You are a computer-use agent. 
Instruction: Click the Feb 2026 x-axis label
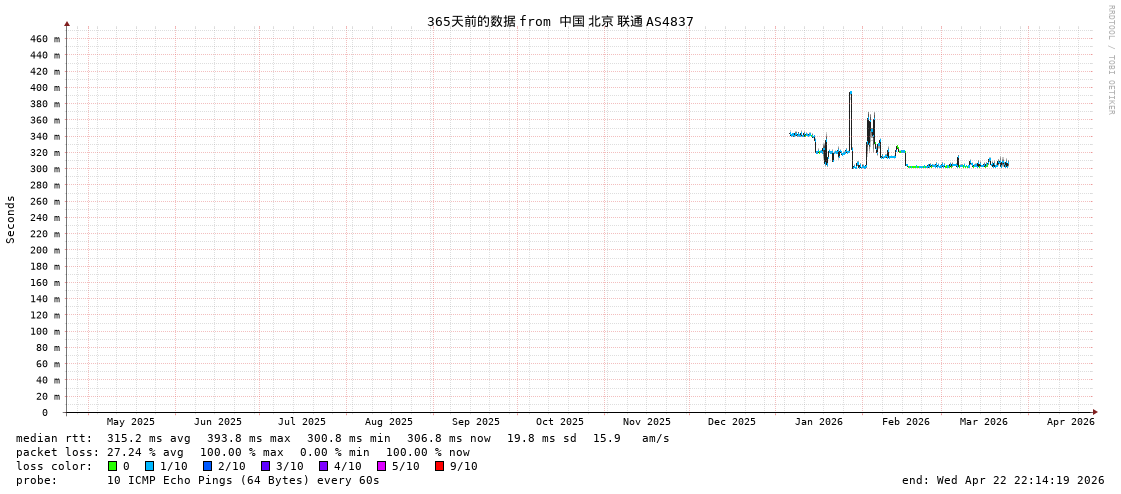905,422
